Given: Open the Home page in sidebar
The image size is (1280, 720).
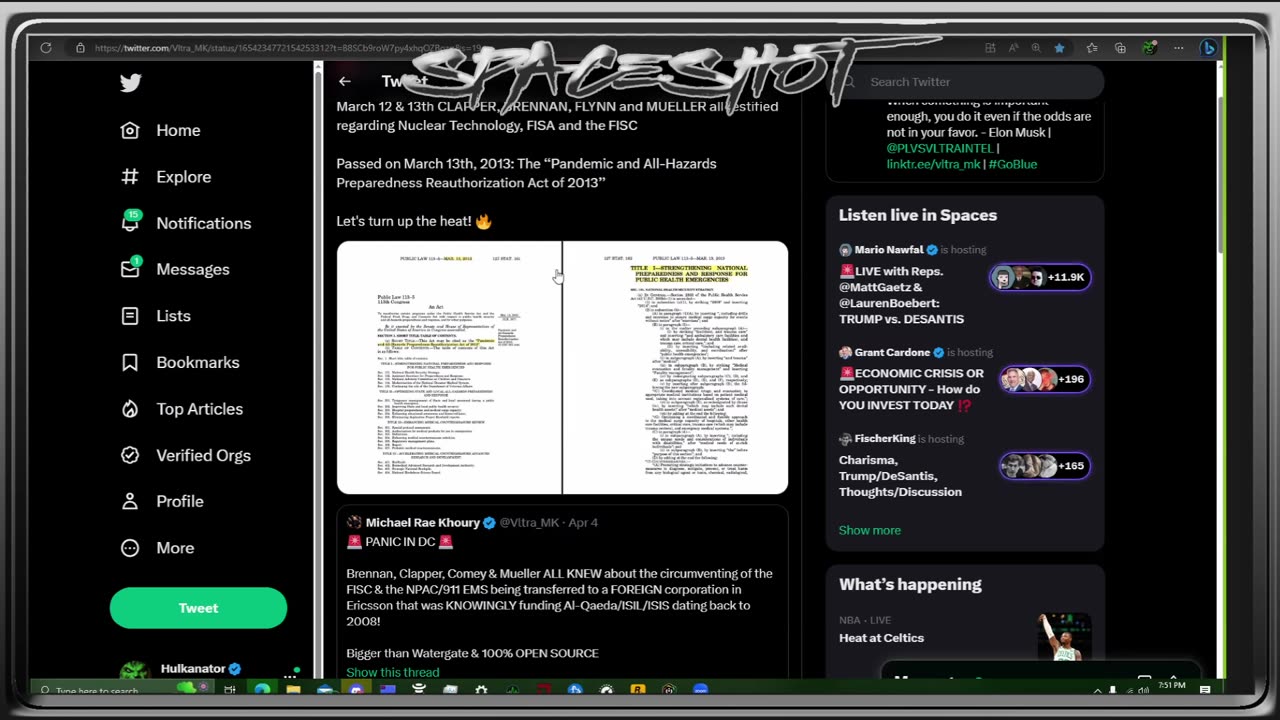Looking at the screenshot, I should (x=160, y=130).
